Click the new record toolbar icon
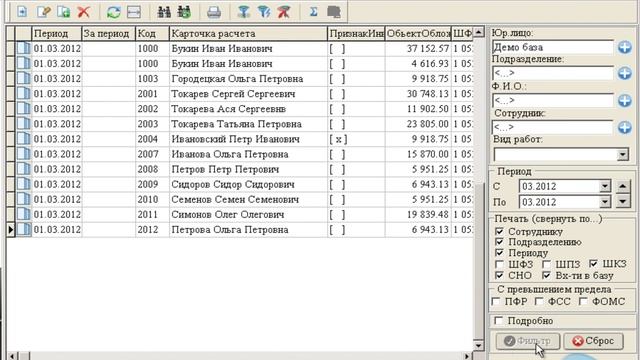The image size is (640, 360). point(22,12)
